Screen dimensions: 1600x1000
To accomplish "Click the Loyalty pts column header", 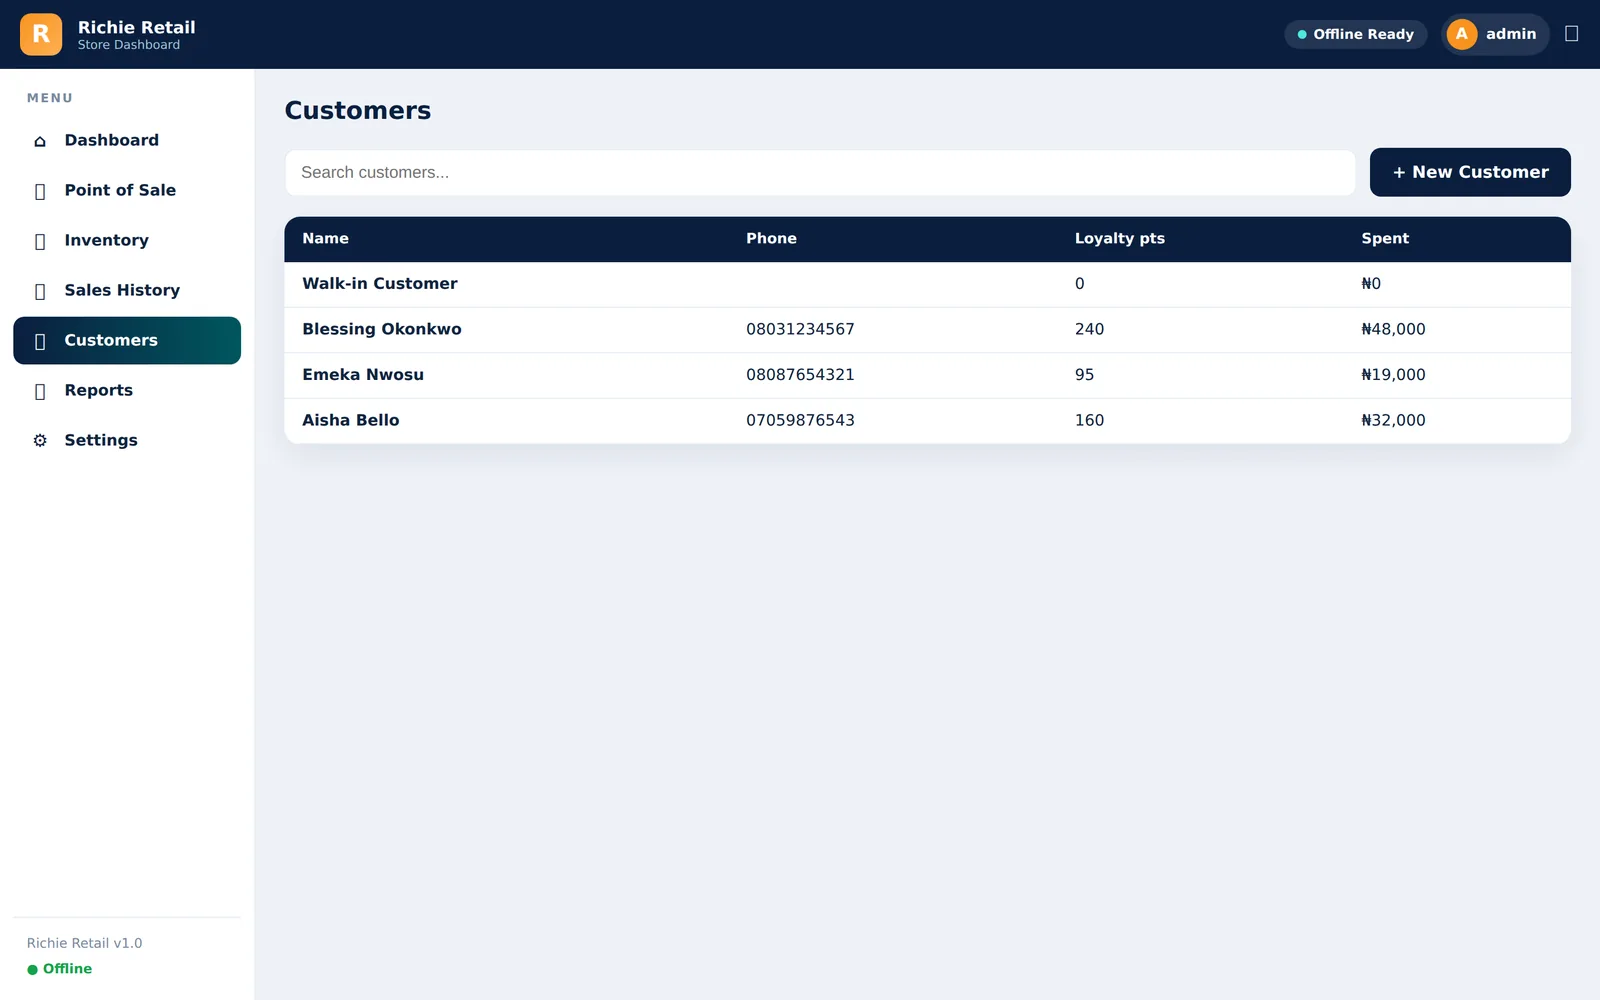I will pos(1120,238).
